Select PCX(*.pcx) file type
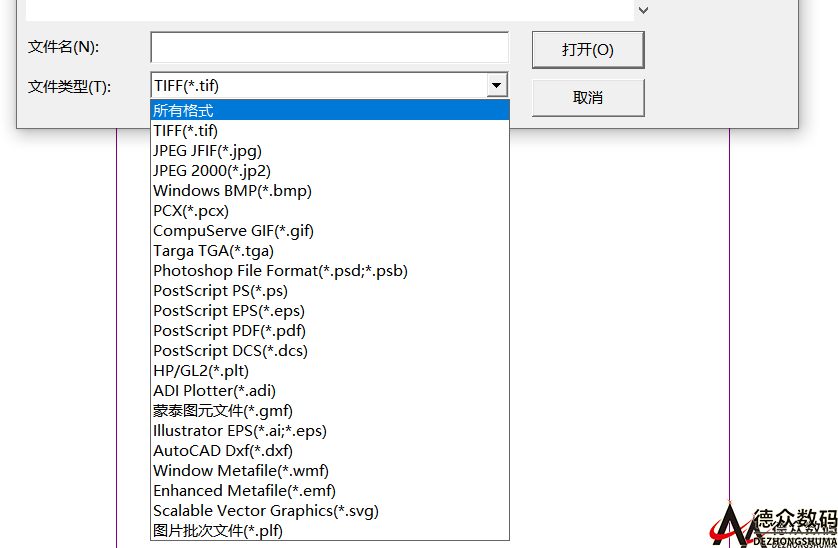Screen dimensions: 838x548 pos(330,211)
